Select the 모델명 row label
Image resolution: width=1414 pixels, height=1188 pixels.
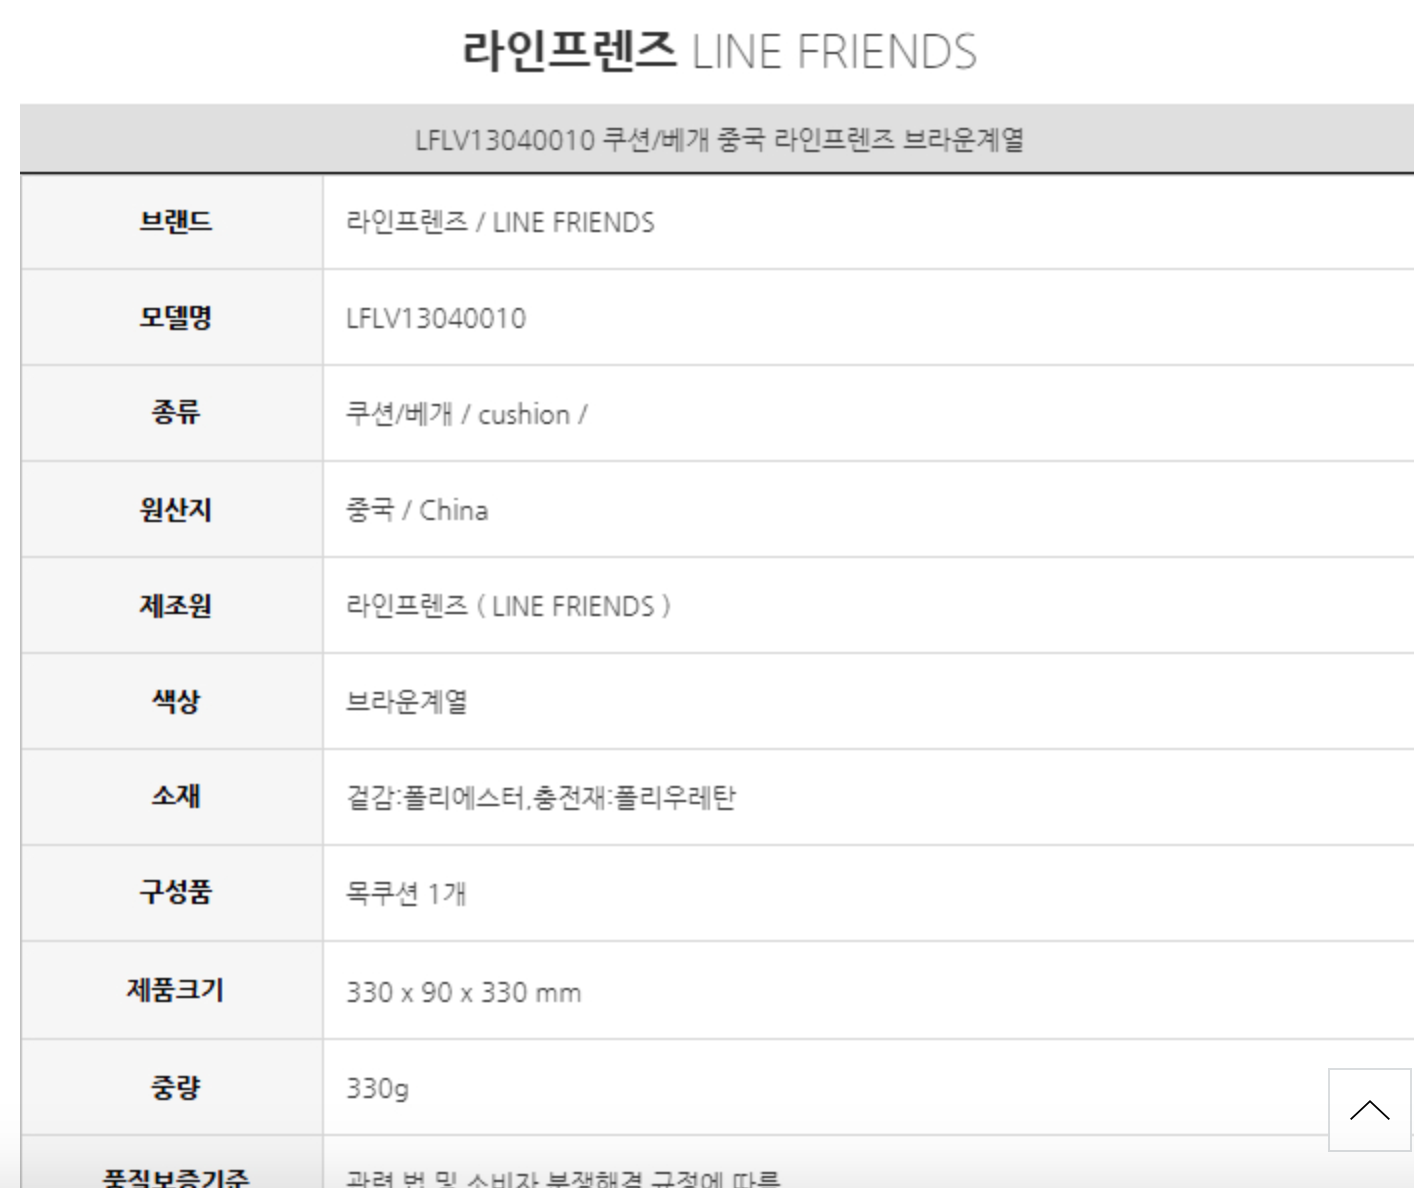(x=175, y=317)
